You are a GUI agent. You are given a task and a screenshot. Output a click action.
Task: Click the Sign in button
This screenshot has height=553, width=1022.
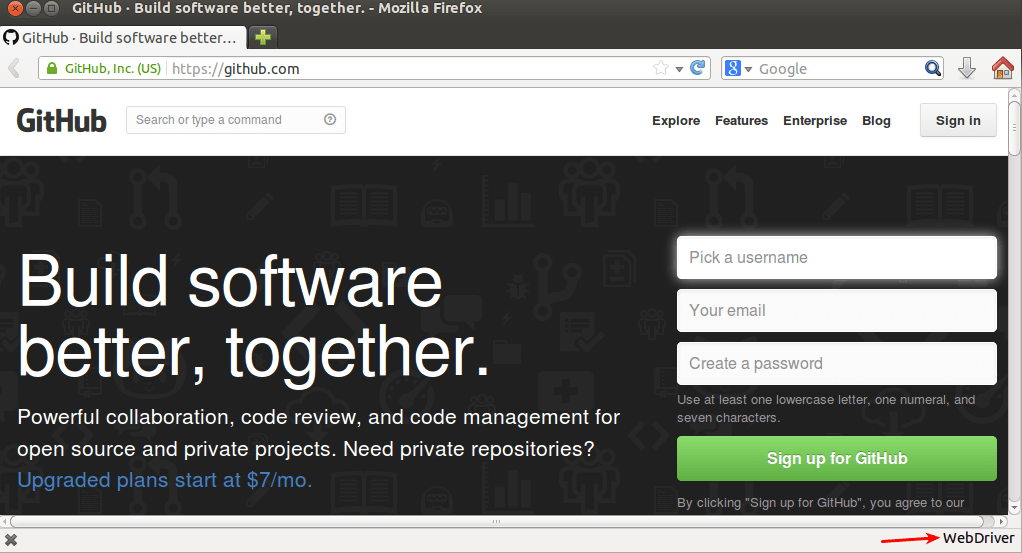click(958, 120)
